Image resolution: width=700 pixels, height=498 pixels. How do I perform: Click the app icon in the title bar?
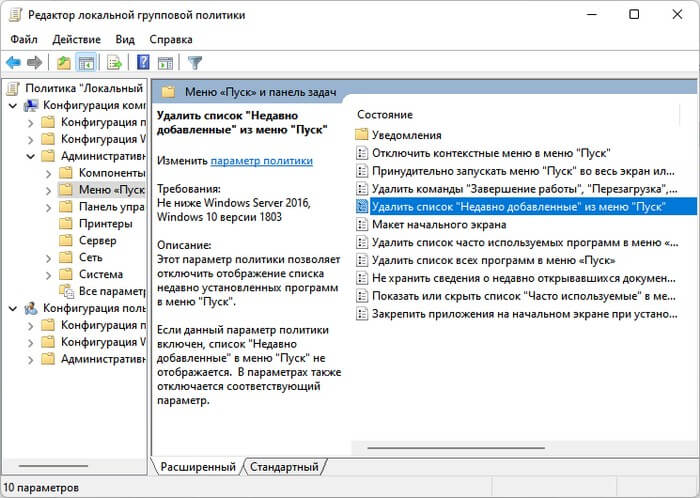[15, 15]
